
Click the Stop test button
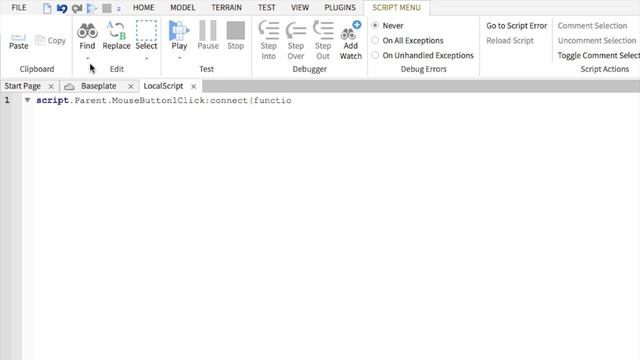[x=236, y=36]
